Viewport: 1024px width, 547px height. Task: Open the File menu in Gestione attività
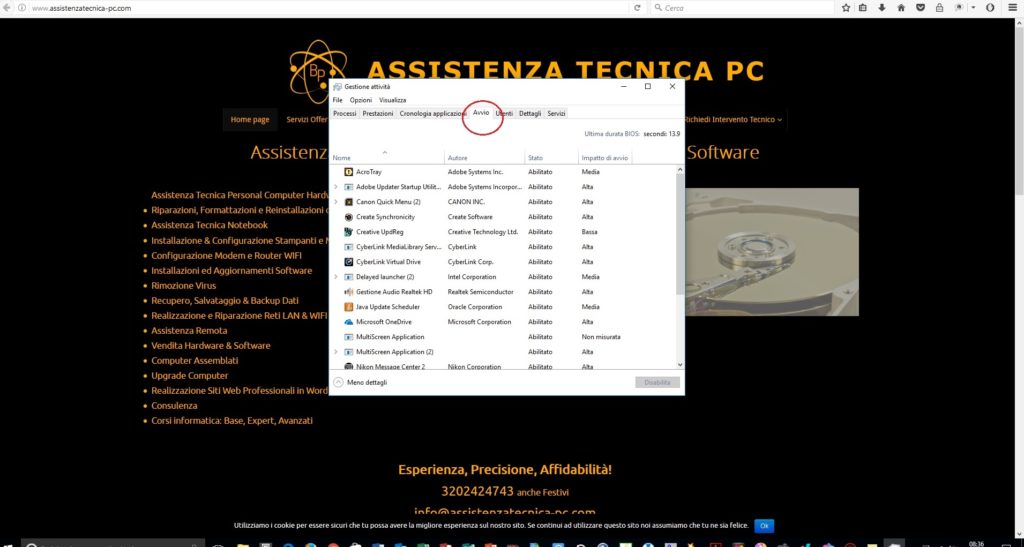(338, 100)
